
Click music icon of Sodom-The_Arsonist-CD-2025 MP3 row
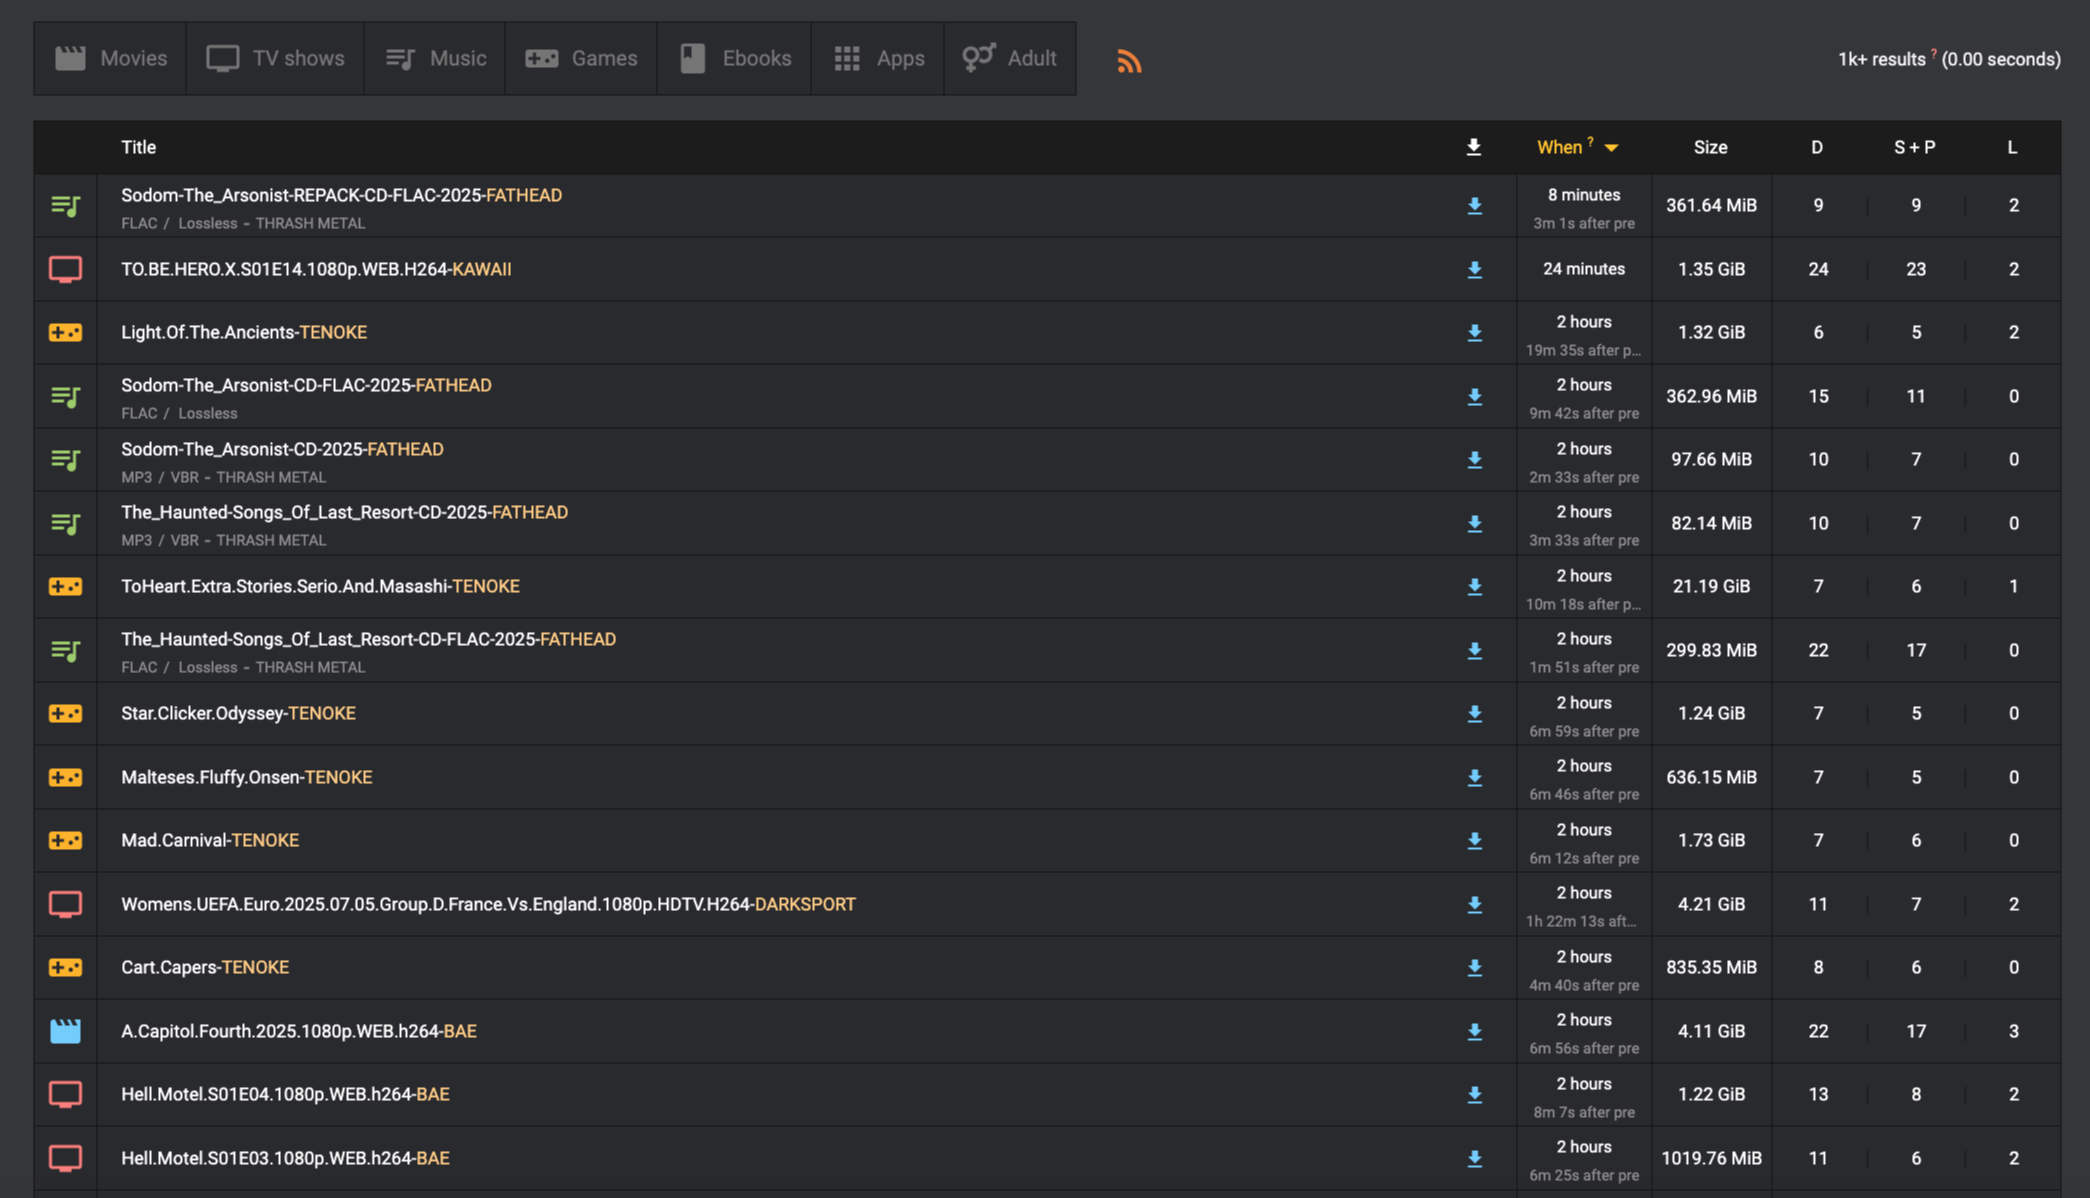click(x=66, y=460)
